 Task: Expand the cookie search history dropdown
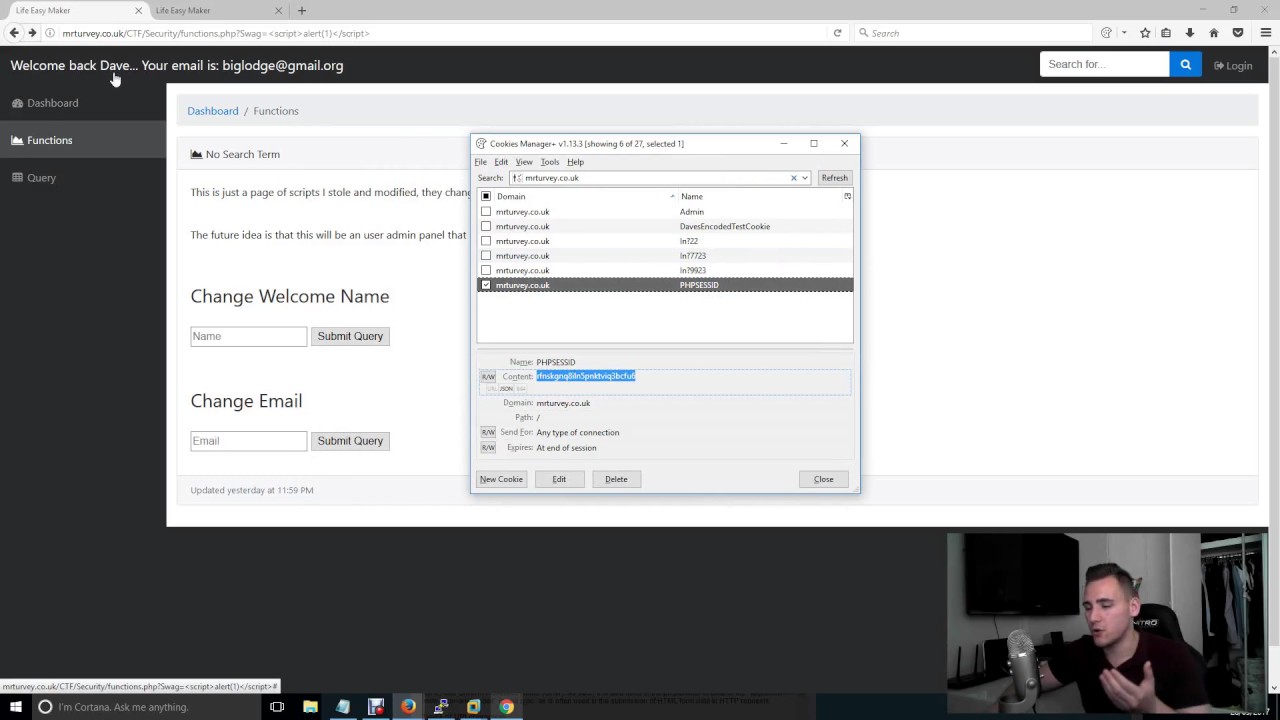click(805, 178)
